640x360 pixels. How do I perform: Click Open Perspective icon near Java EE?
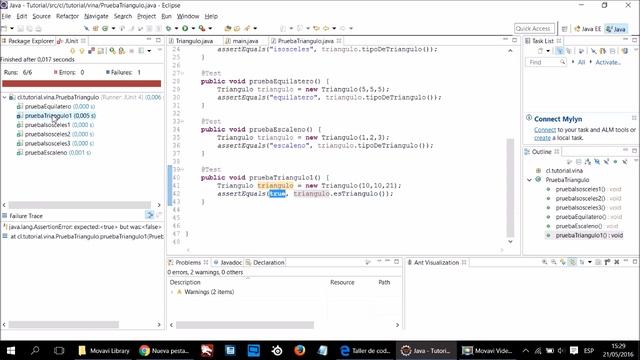[564, 29]
